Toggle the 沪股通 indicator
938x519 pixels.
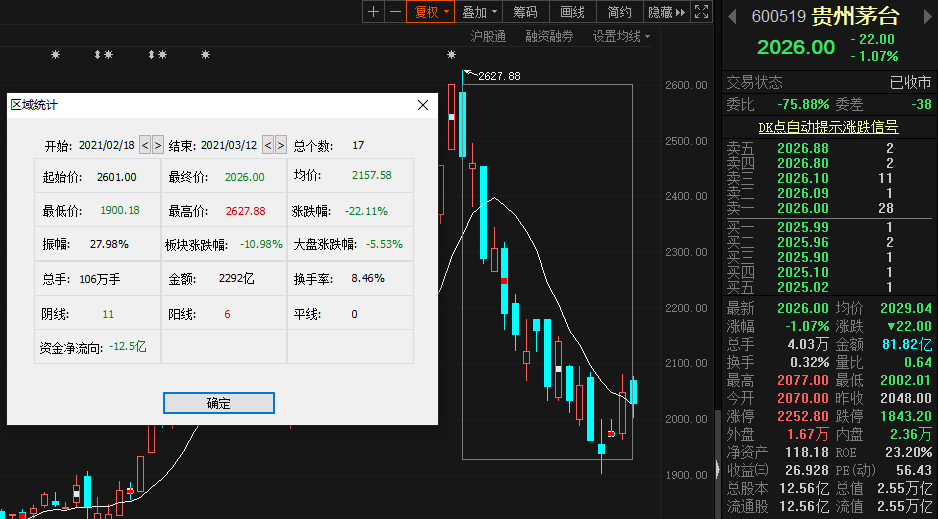[x=488, y=36]
